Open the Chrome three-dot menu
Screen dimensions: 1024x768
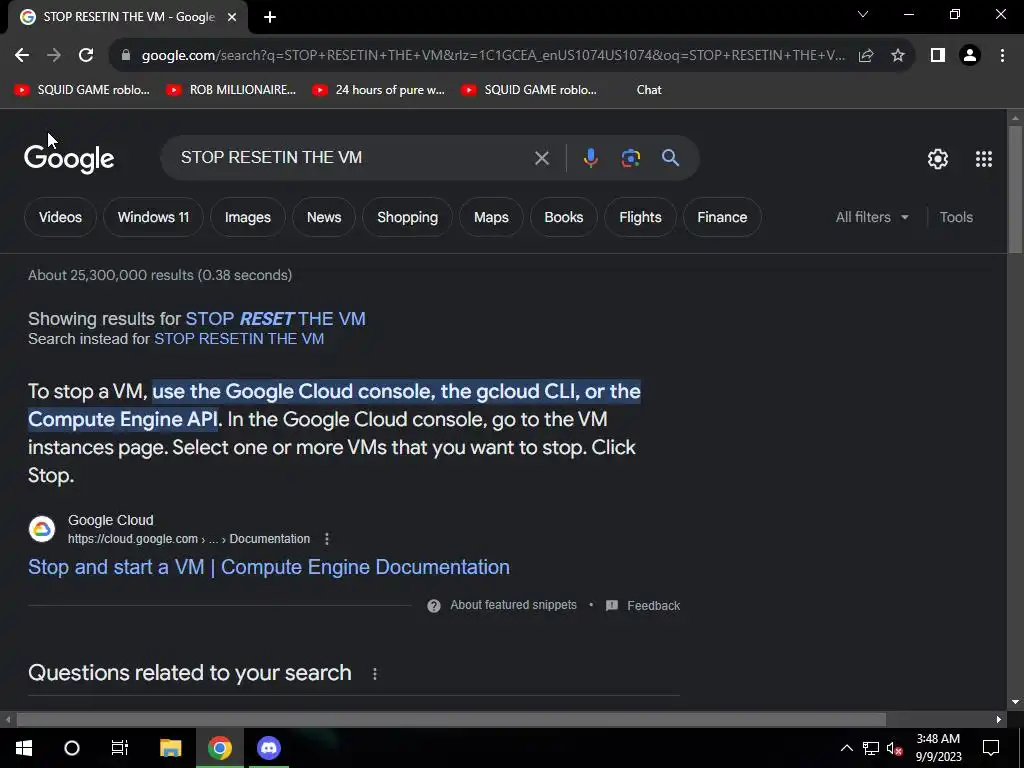1002,56
